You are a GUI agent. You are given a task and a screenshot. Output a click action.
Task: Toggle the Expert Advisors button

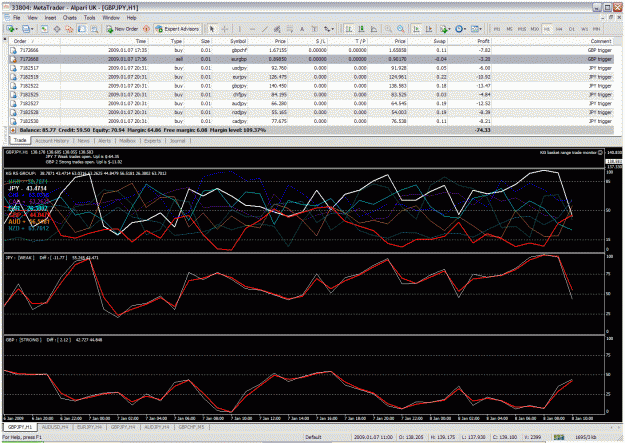tap(177, 29)
